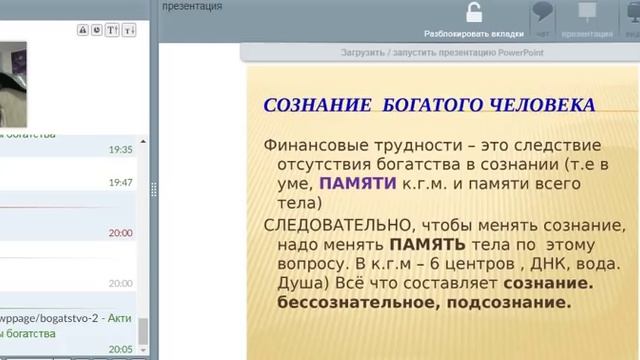640x360 pixels.
Task: Click Разблокировать вкладки label text
Action: pyautogui.click(x=474, y=34)
